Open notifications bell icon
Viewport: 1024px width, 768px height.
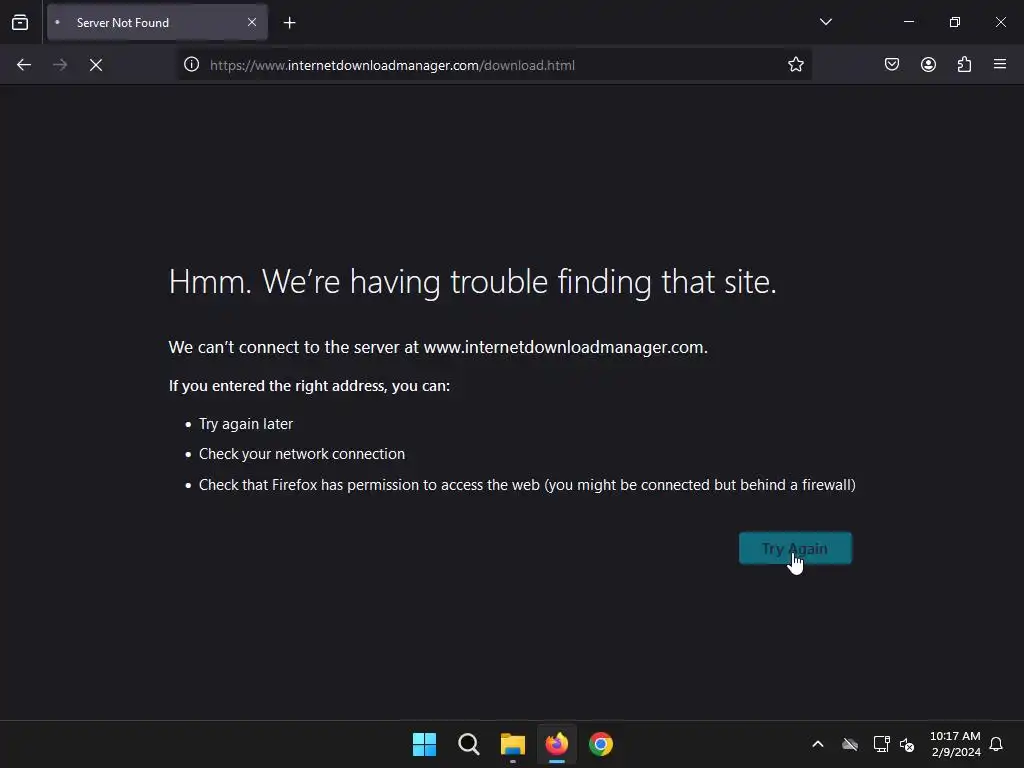pos(996,744)
